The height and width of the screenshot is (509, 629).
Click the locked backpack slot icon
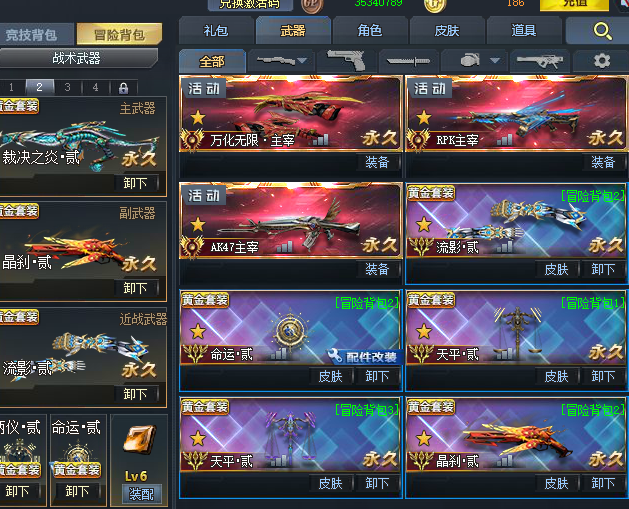coord(124,87)
